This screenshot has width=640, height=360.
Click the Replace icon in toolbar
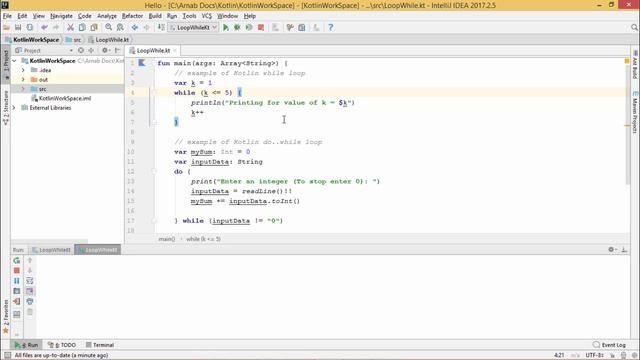pos(120,27)
